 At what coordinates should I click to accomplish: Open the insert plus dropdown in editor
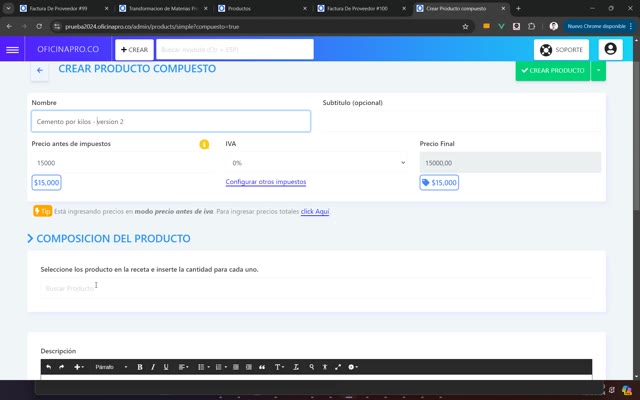tap(79, 367)
